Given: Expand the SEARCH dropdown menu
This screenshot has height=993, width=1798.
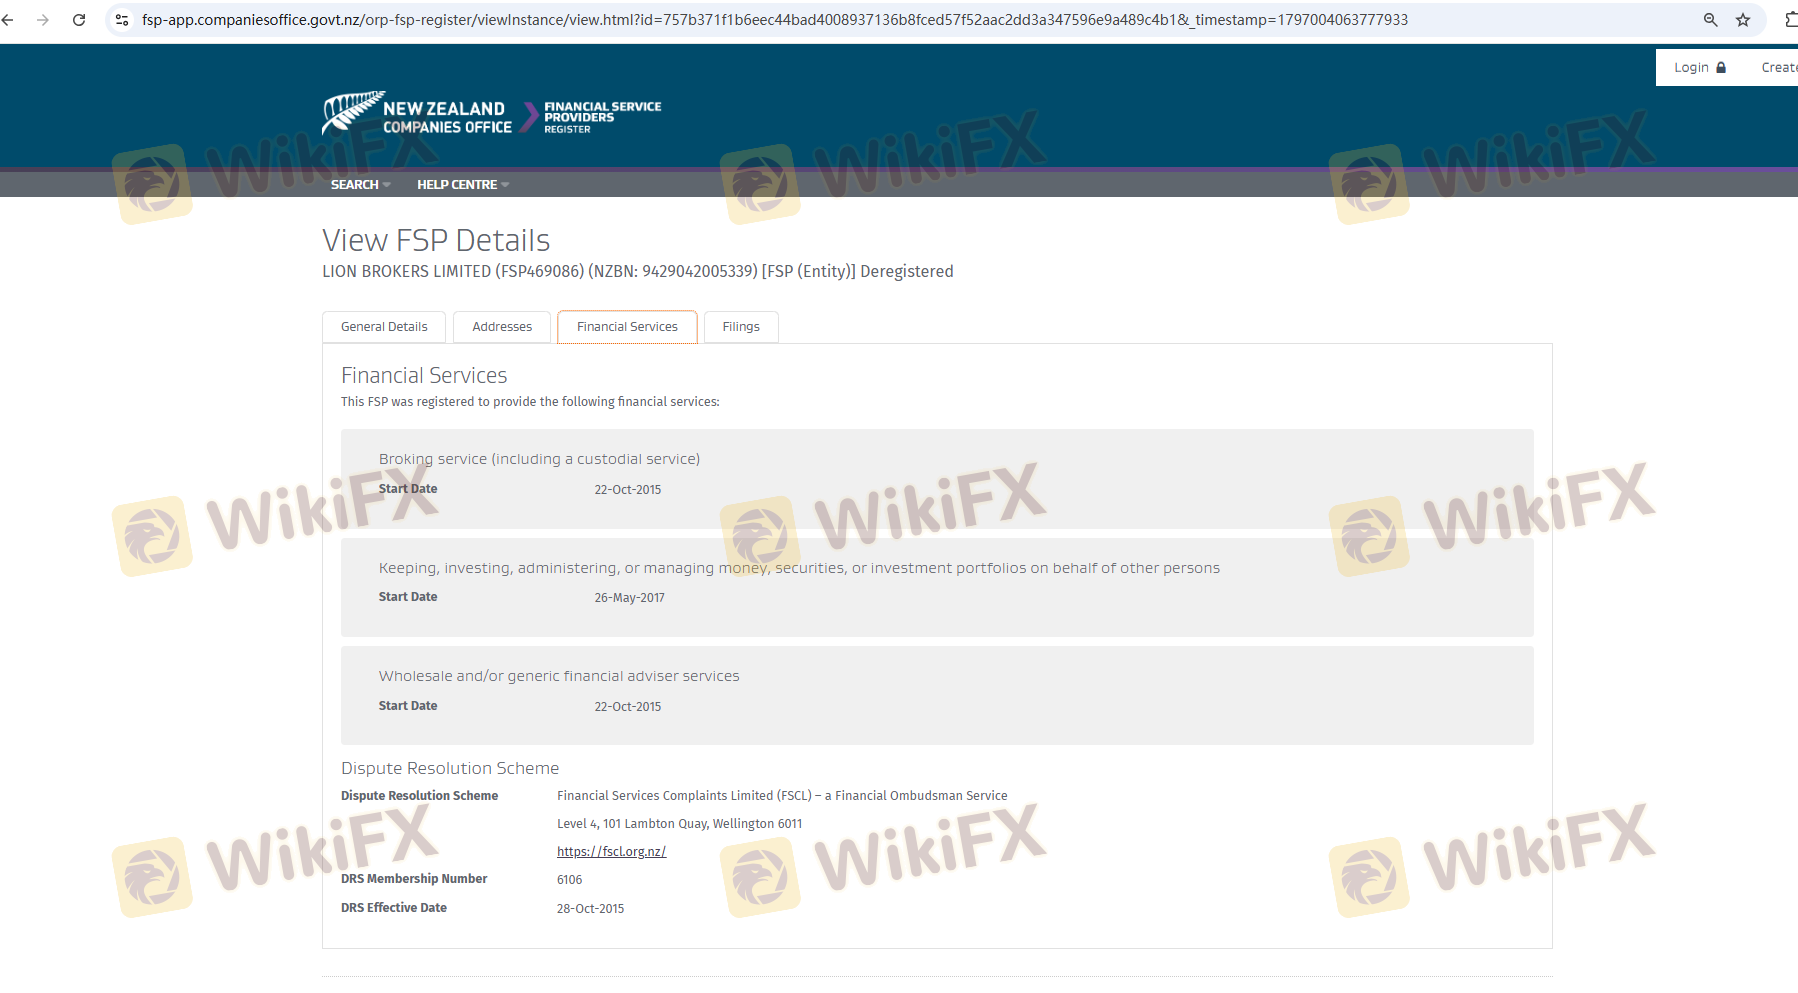Looking at the screenshot, I should [360, 185].
